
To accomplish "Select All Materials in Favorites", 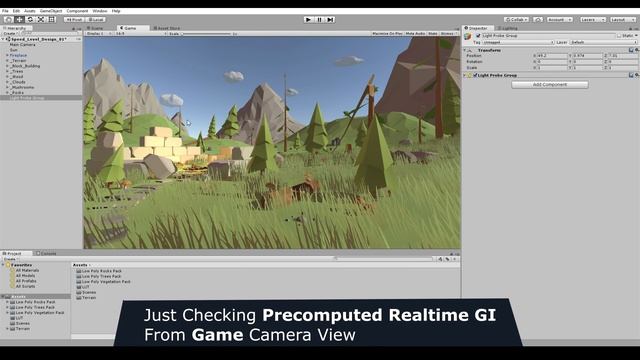I will click(27, 270).
